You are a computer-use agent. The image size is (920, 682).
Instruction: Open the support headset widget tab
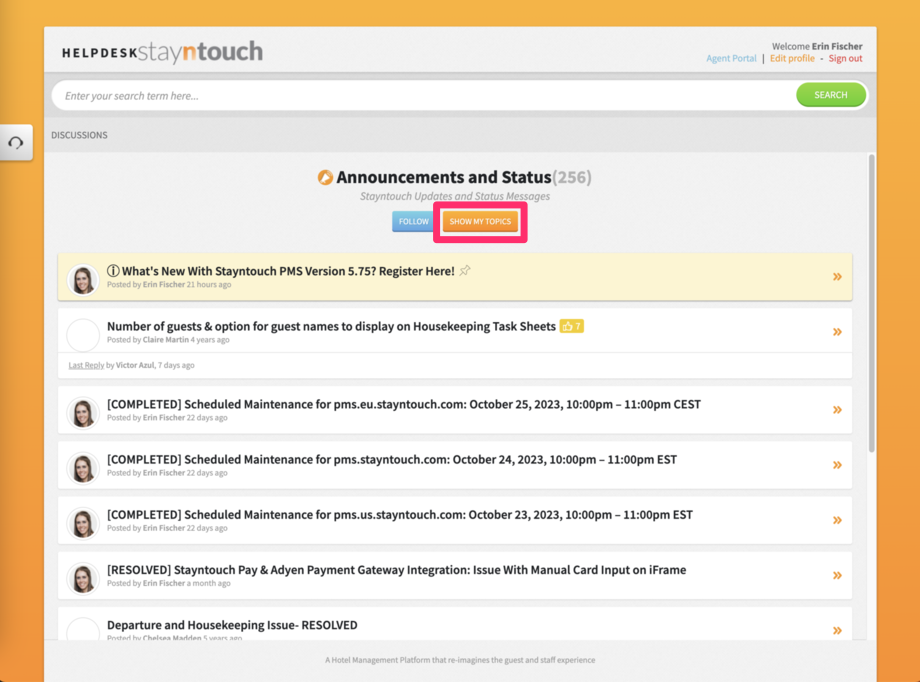[16, 142]
